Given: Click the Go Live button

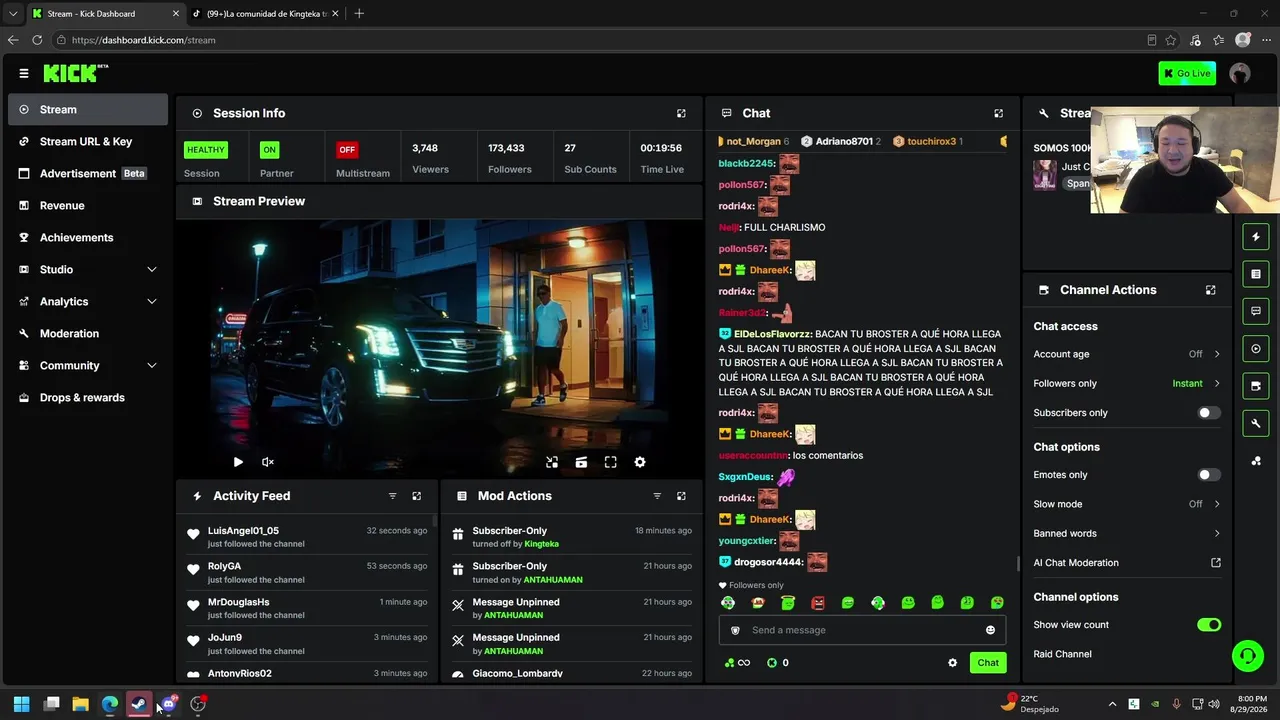Looking at the screenshot, I should (x=1187, y=73).
